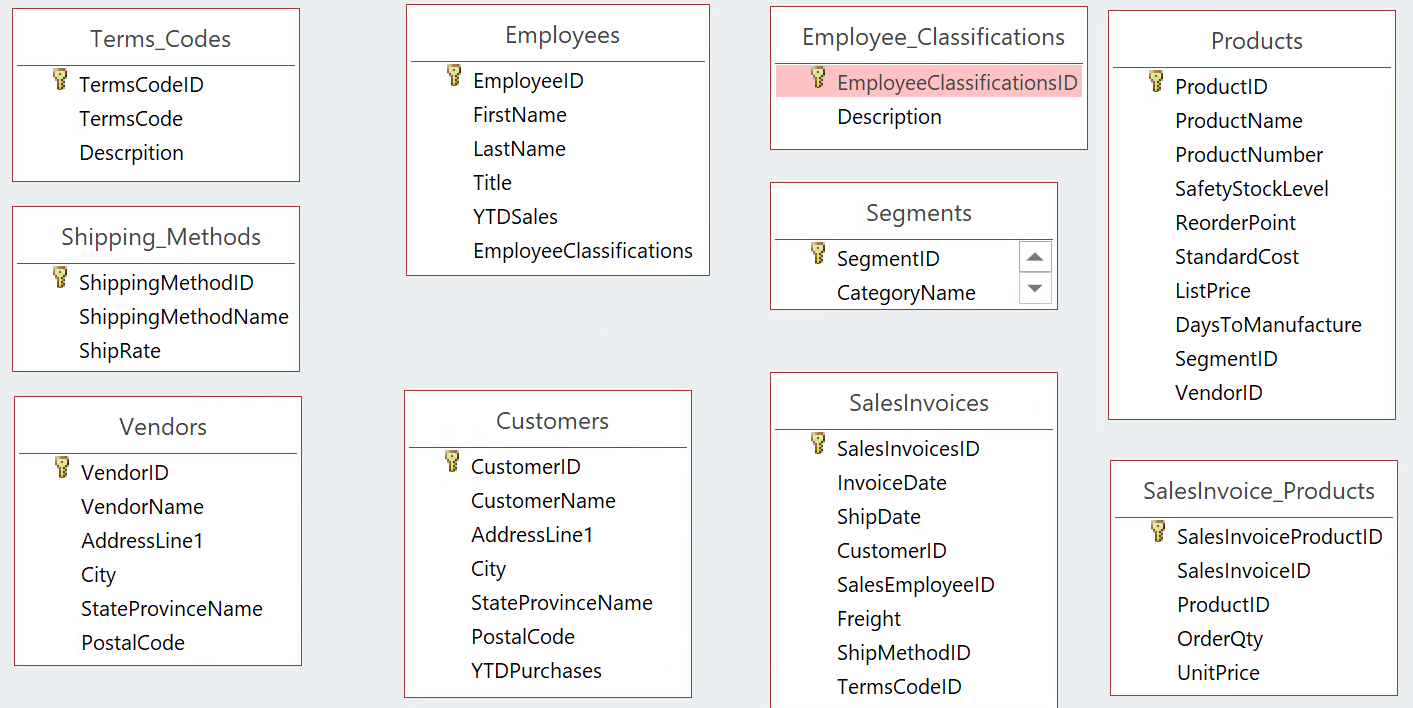The image size is (1413, 708).
Task: Select the TermsCode field in Terms_Codes
Action: (131, 119)
